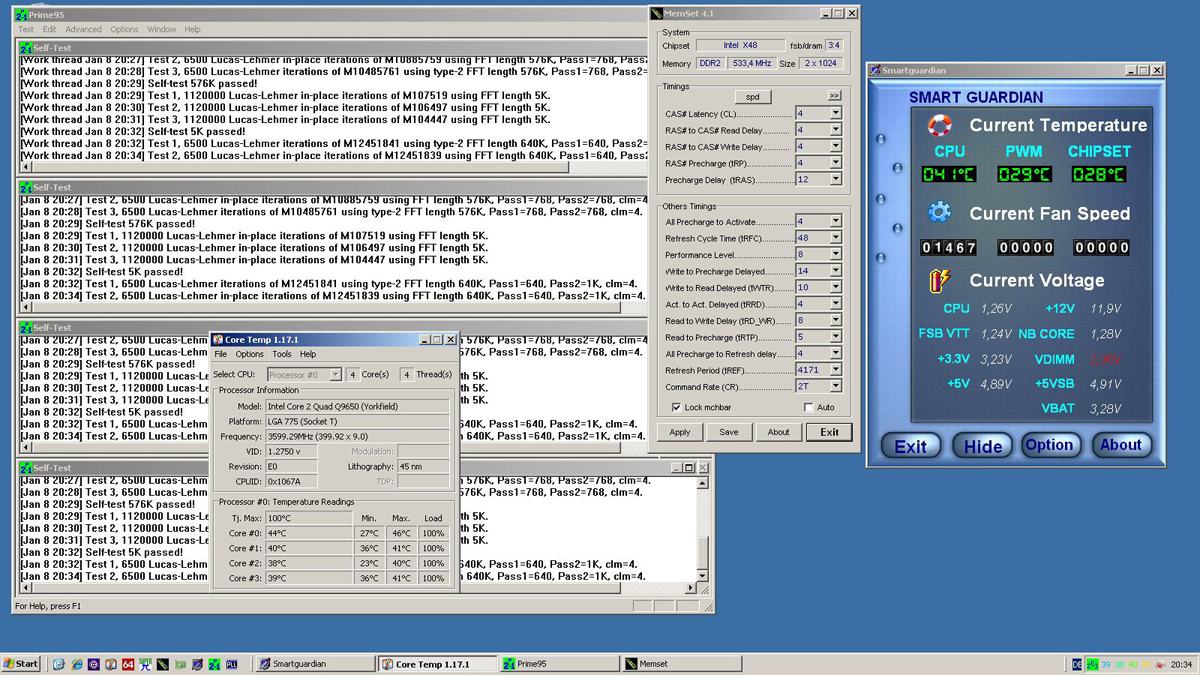Expand the Refresh Period (tREF) dropdown

pos(835,370)
